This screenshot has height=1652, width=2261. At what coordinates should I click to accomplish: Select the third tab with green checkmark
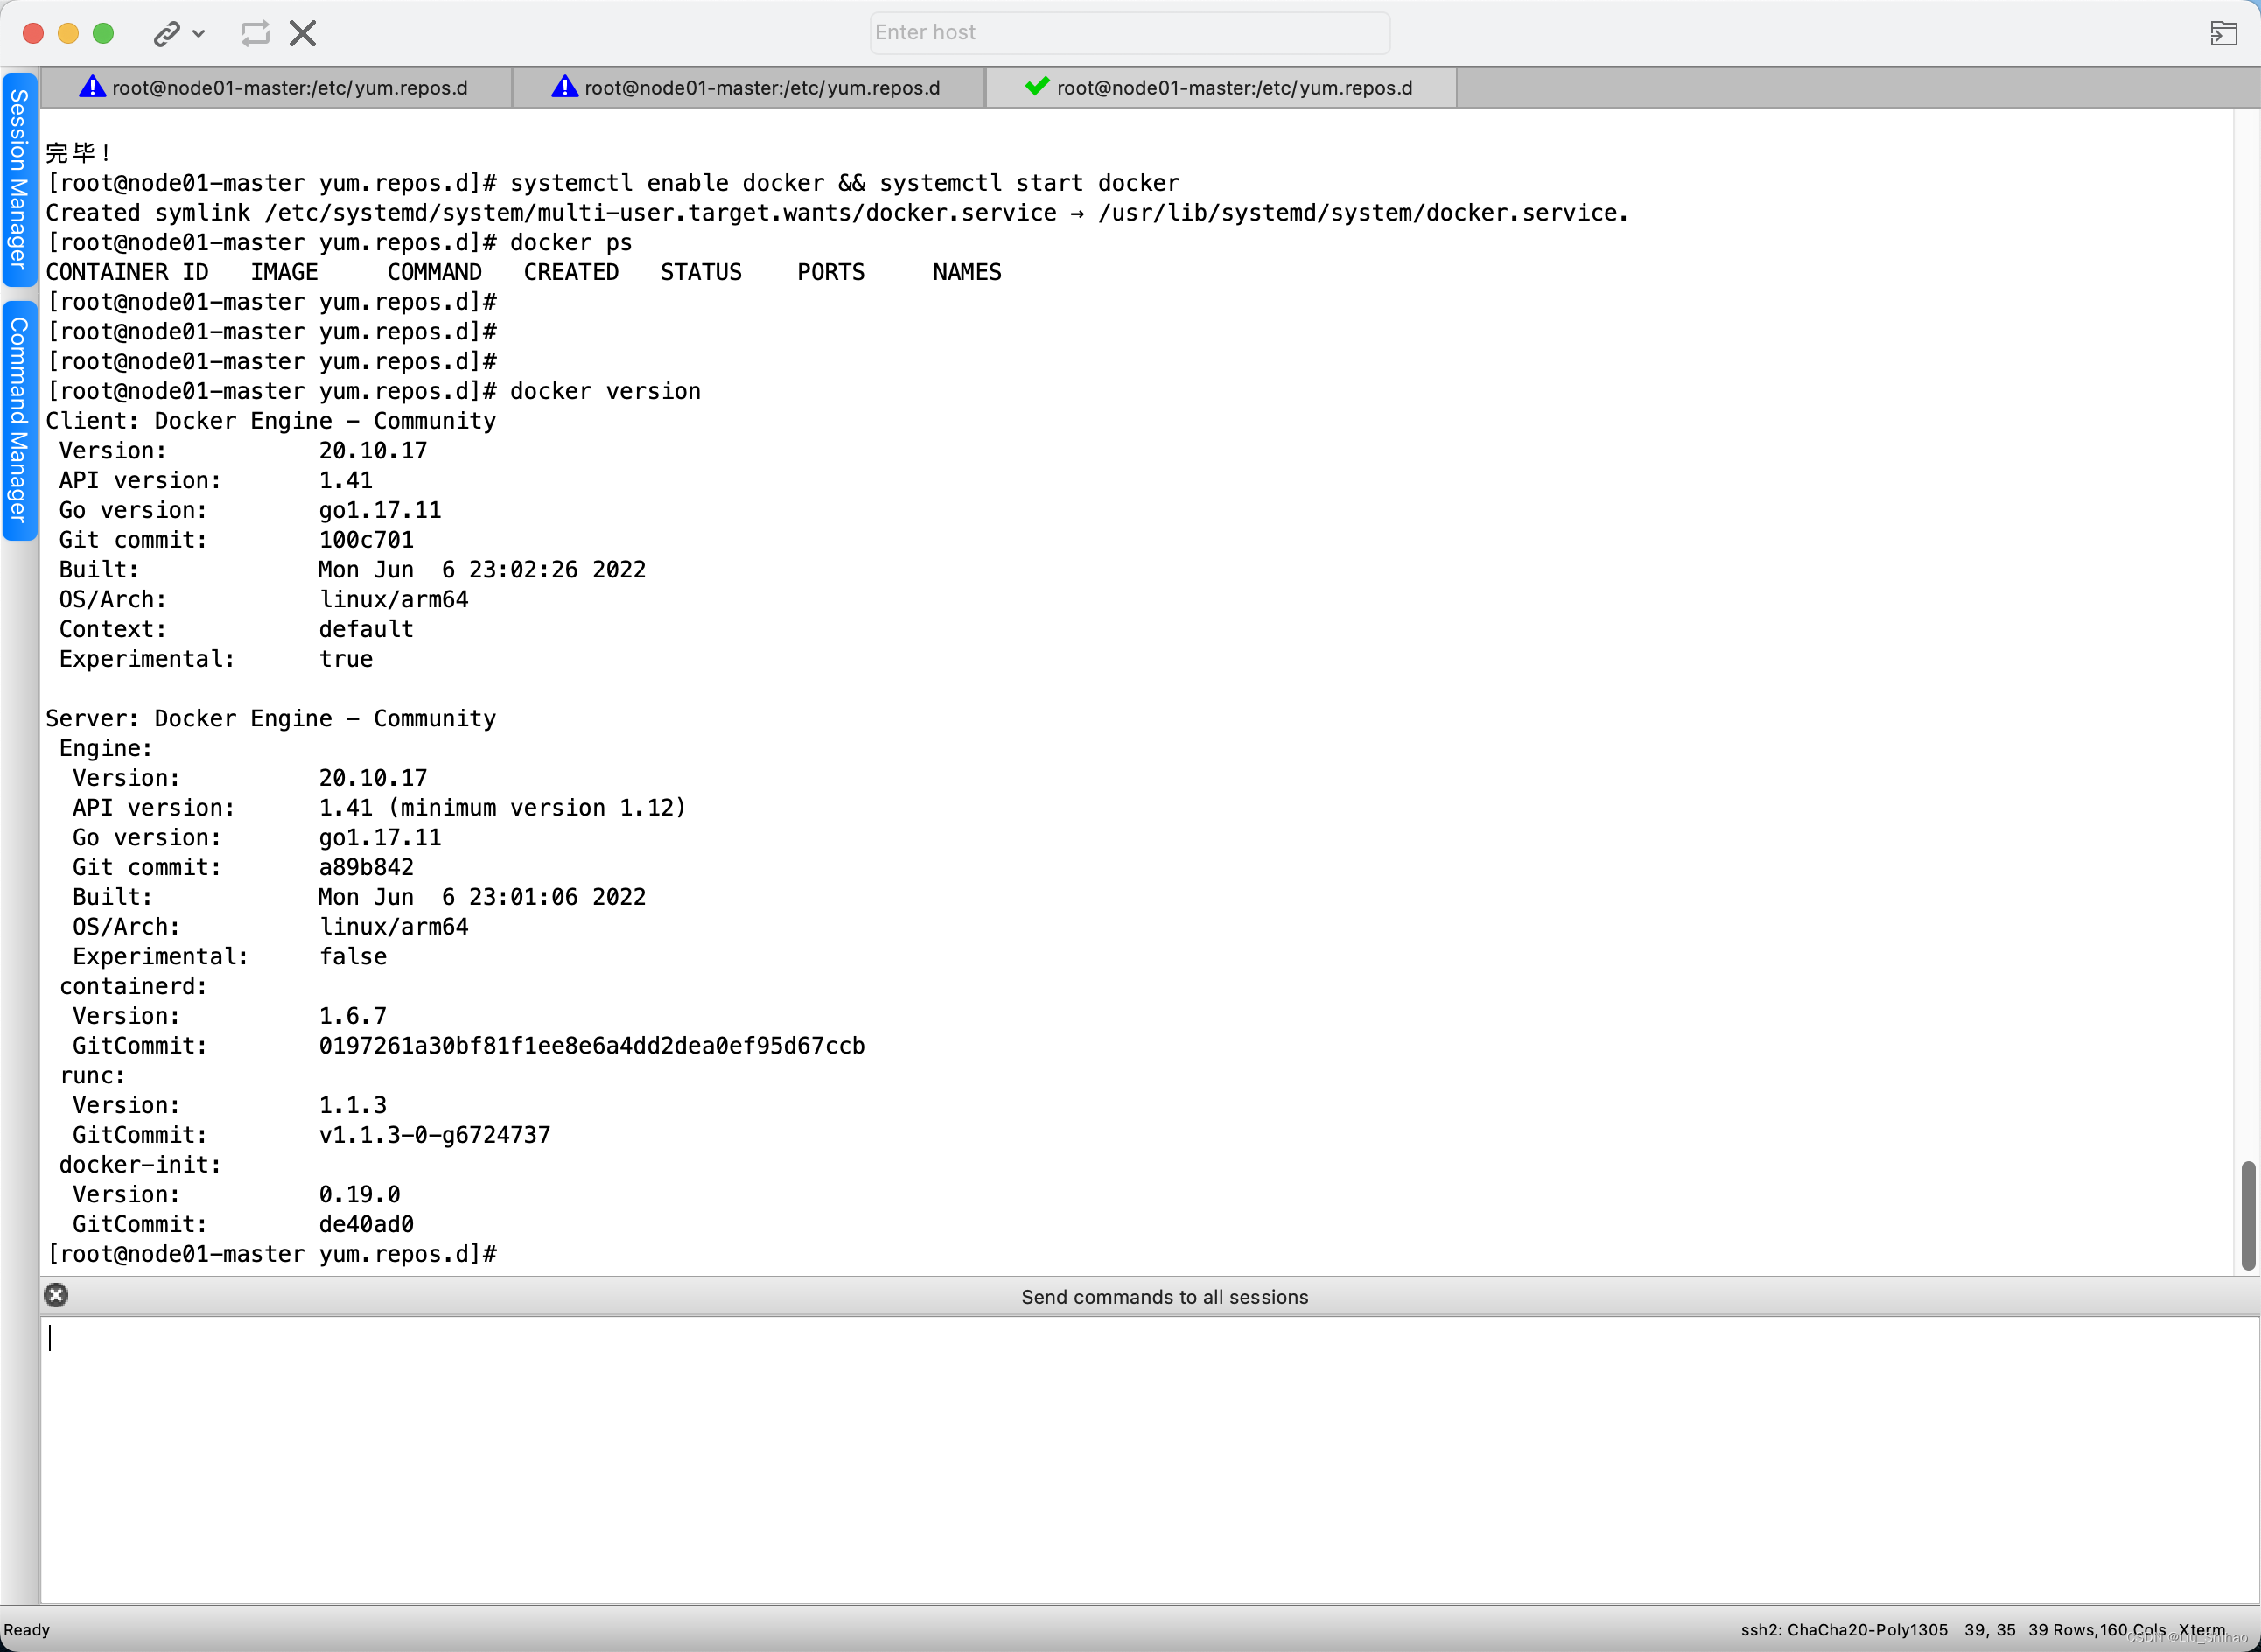(x=1221, y=88)
